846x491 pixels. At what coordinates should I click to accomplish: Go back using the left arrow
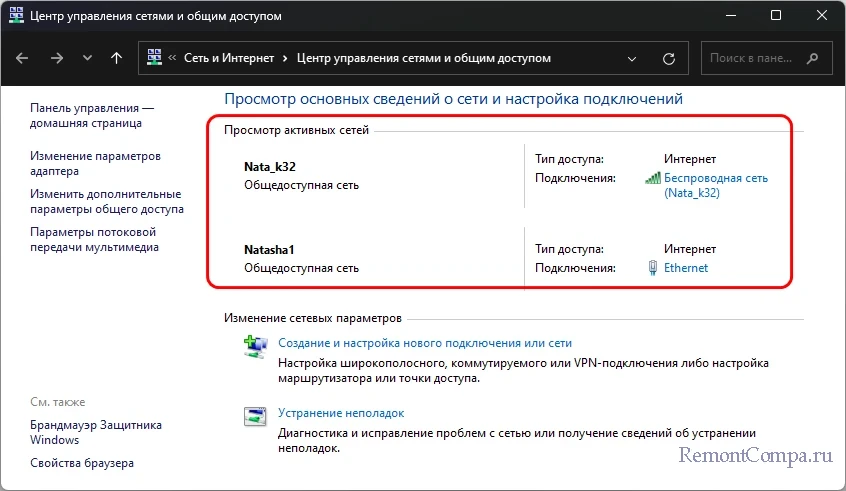pyautogui.click(x=22, y=58)
